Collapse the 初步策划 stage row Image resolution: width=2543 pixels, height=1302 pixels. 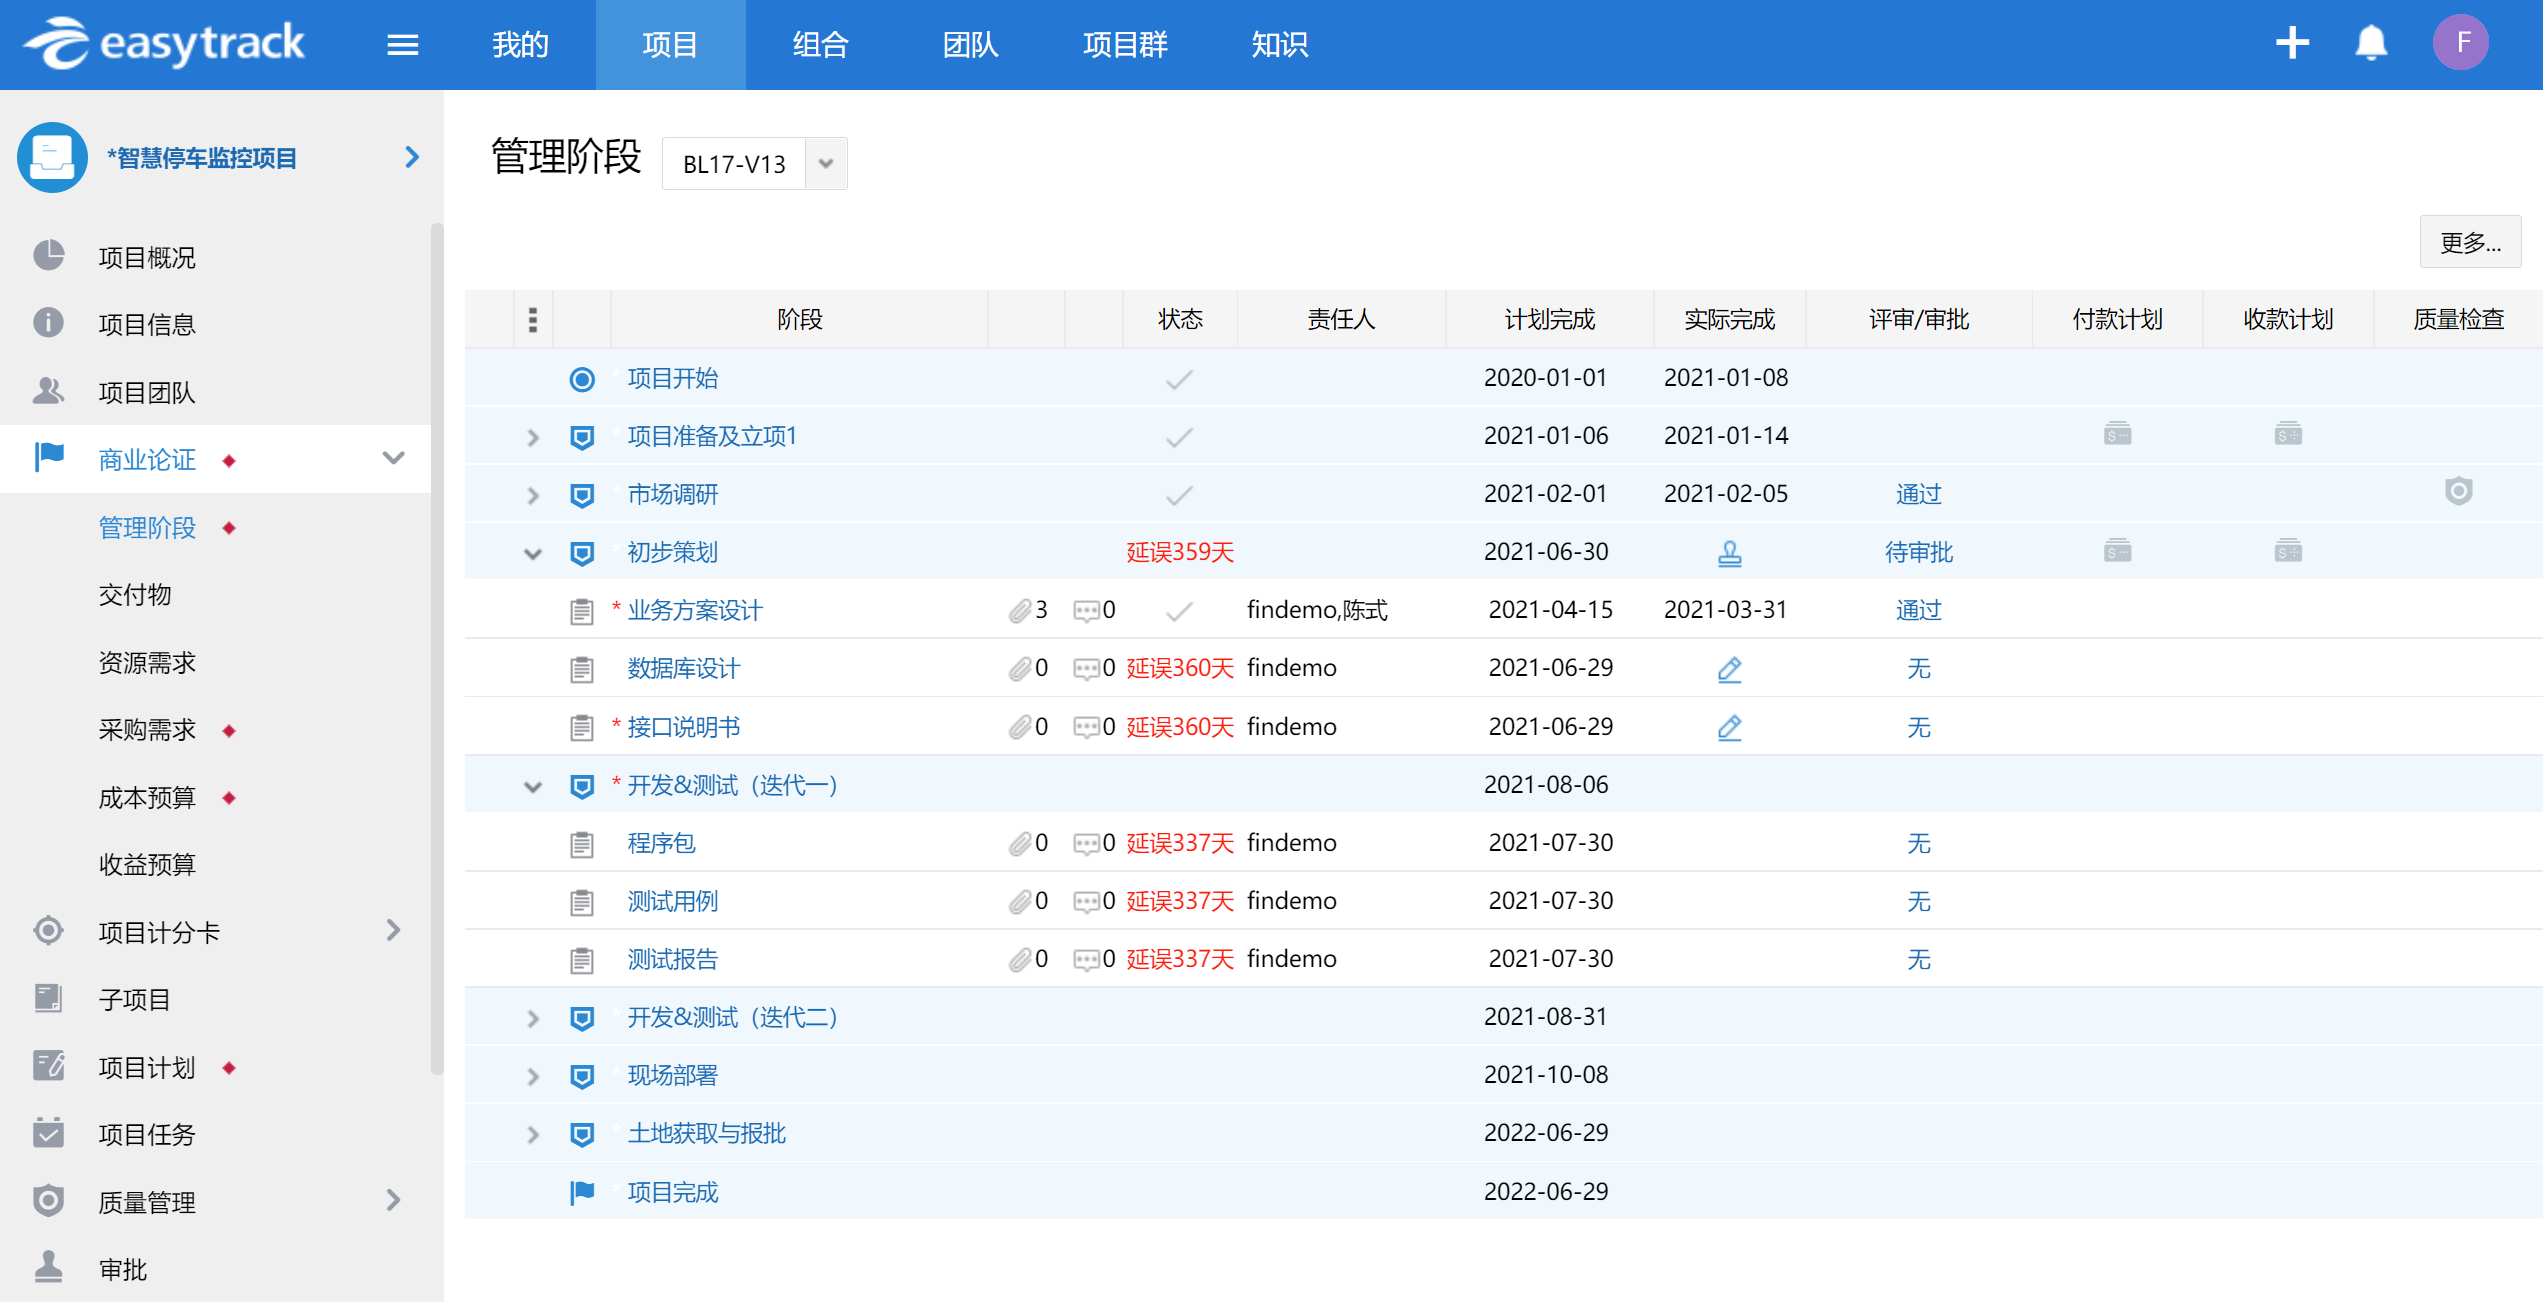coord(533,553)
